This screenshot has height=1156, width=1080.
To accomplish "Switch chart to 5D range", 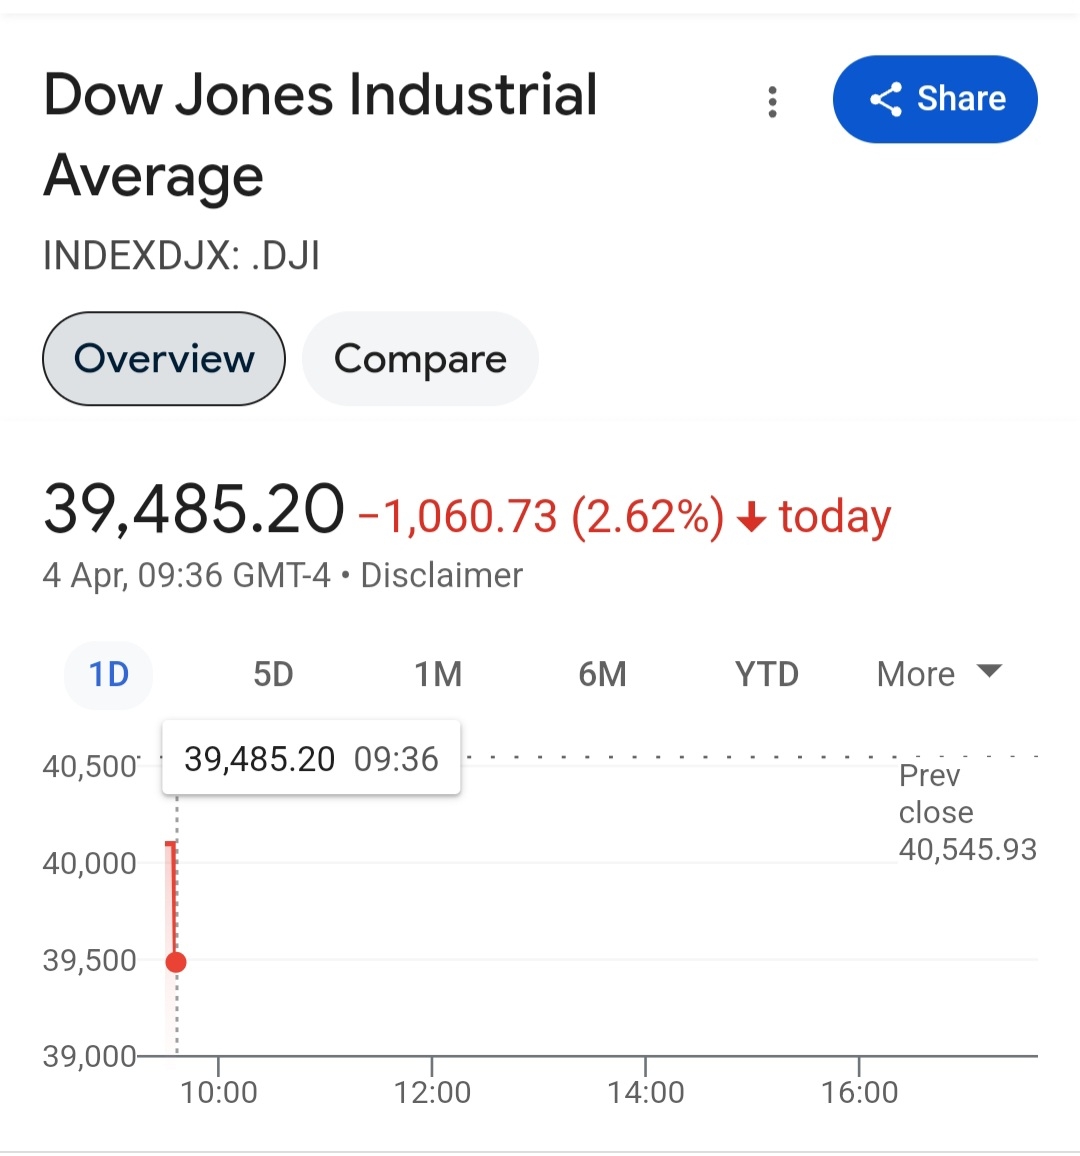I will [273, 675].
